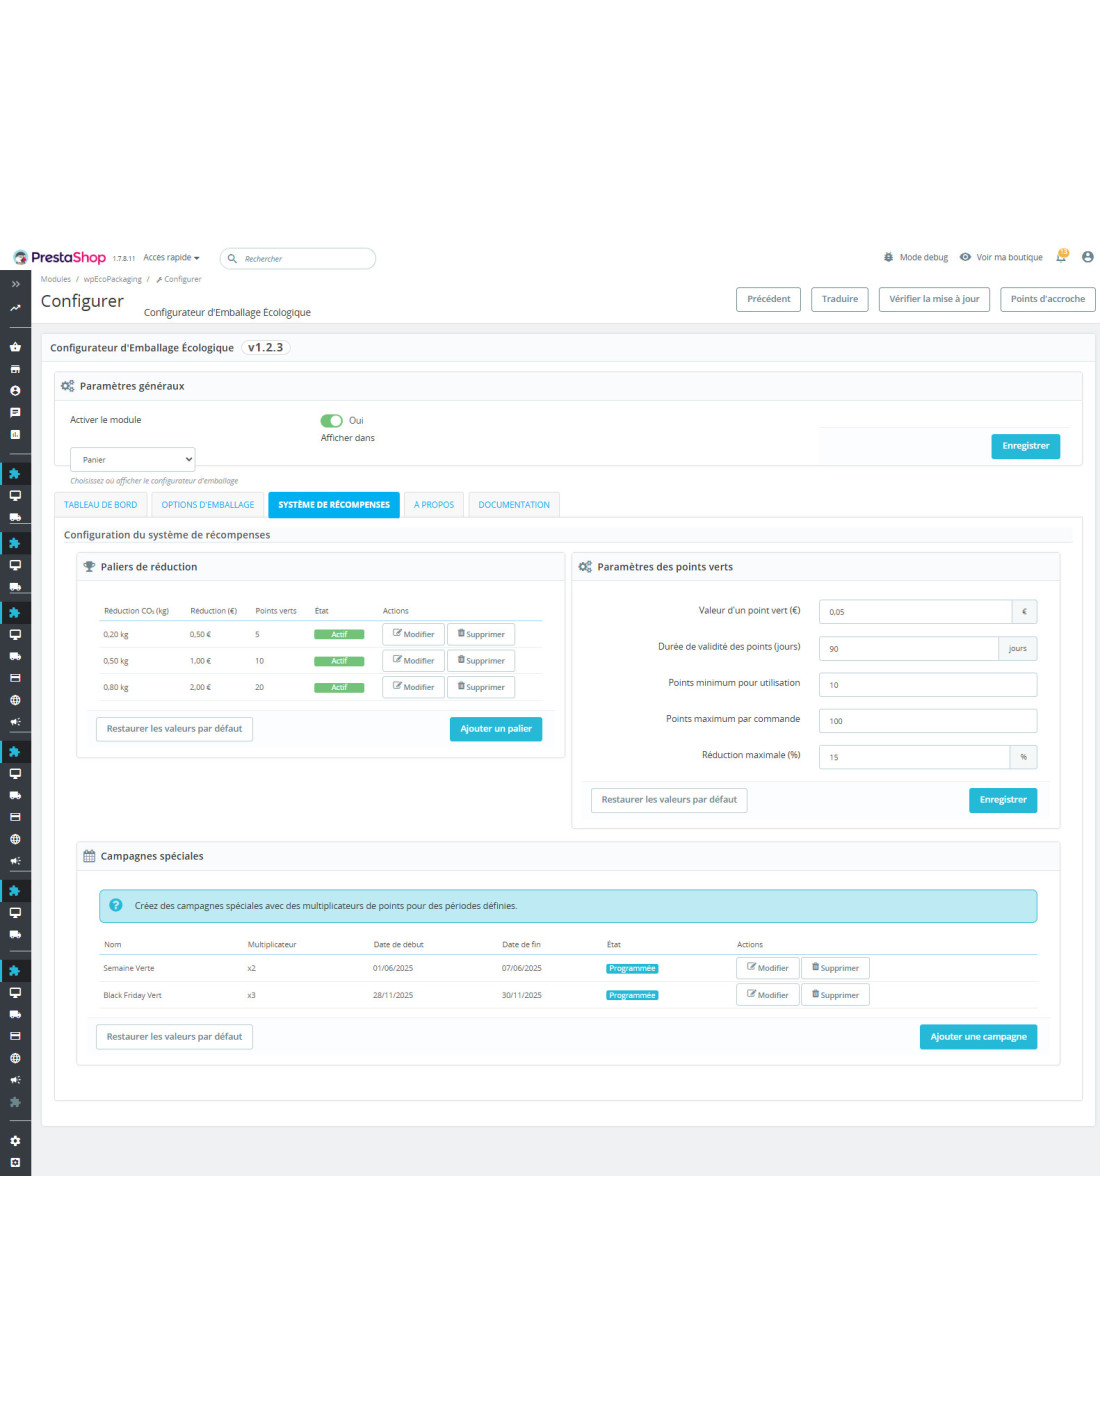Expand the collapsed sidebar with double-chevron icon
The height and width of the screenshot is (1422, 1100).
15,284
